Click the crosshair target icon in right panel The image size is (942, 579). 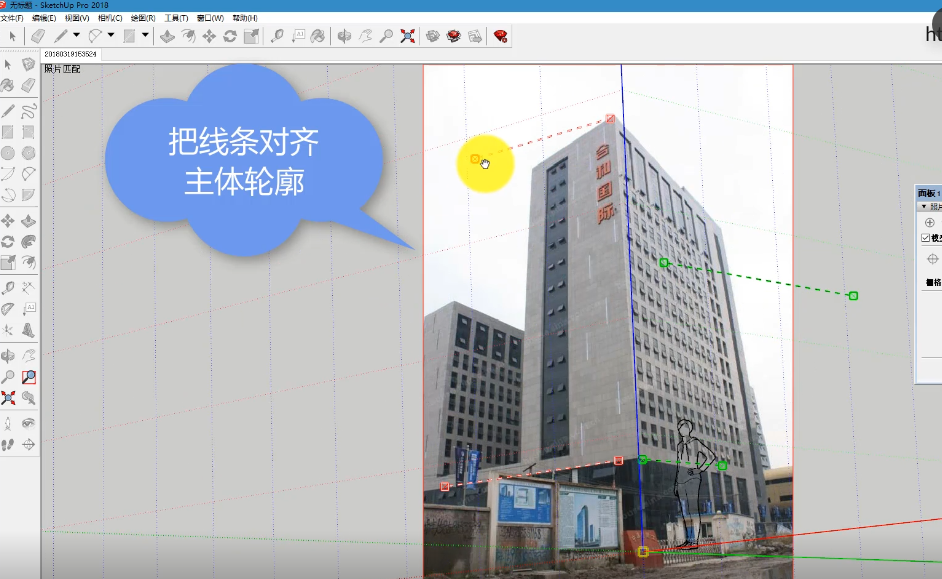932,259
